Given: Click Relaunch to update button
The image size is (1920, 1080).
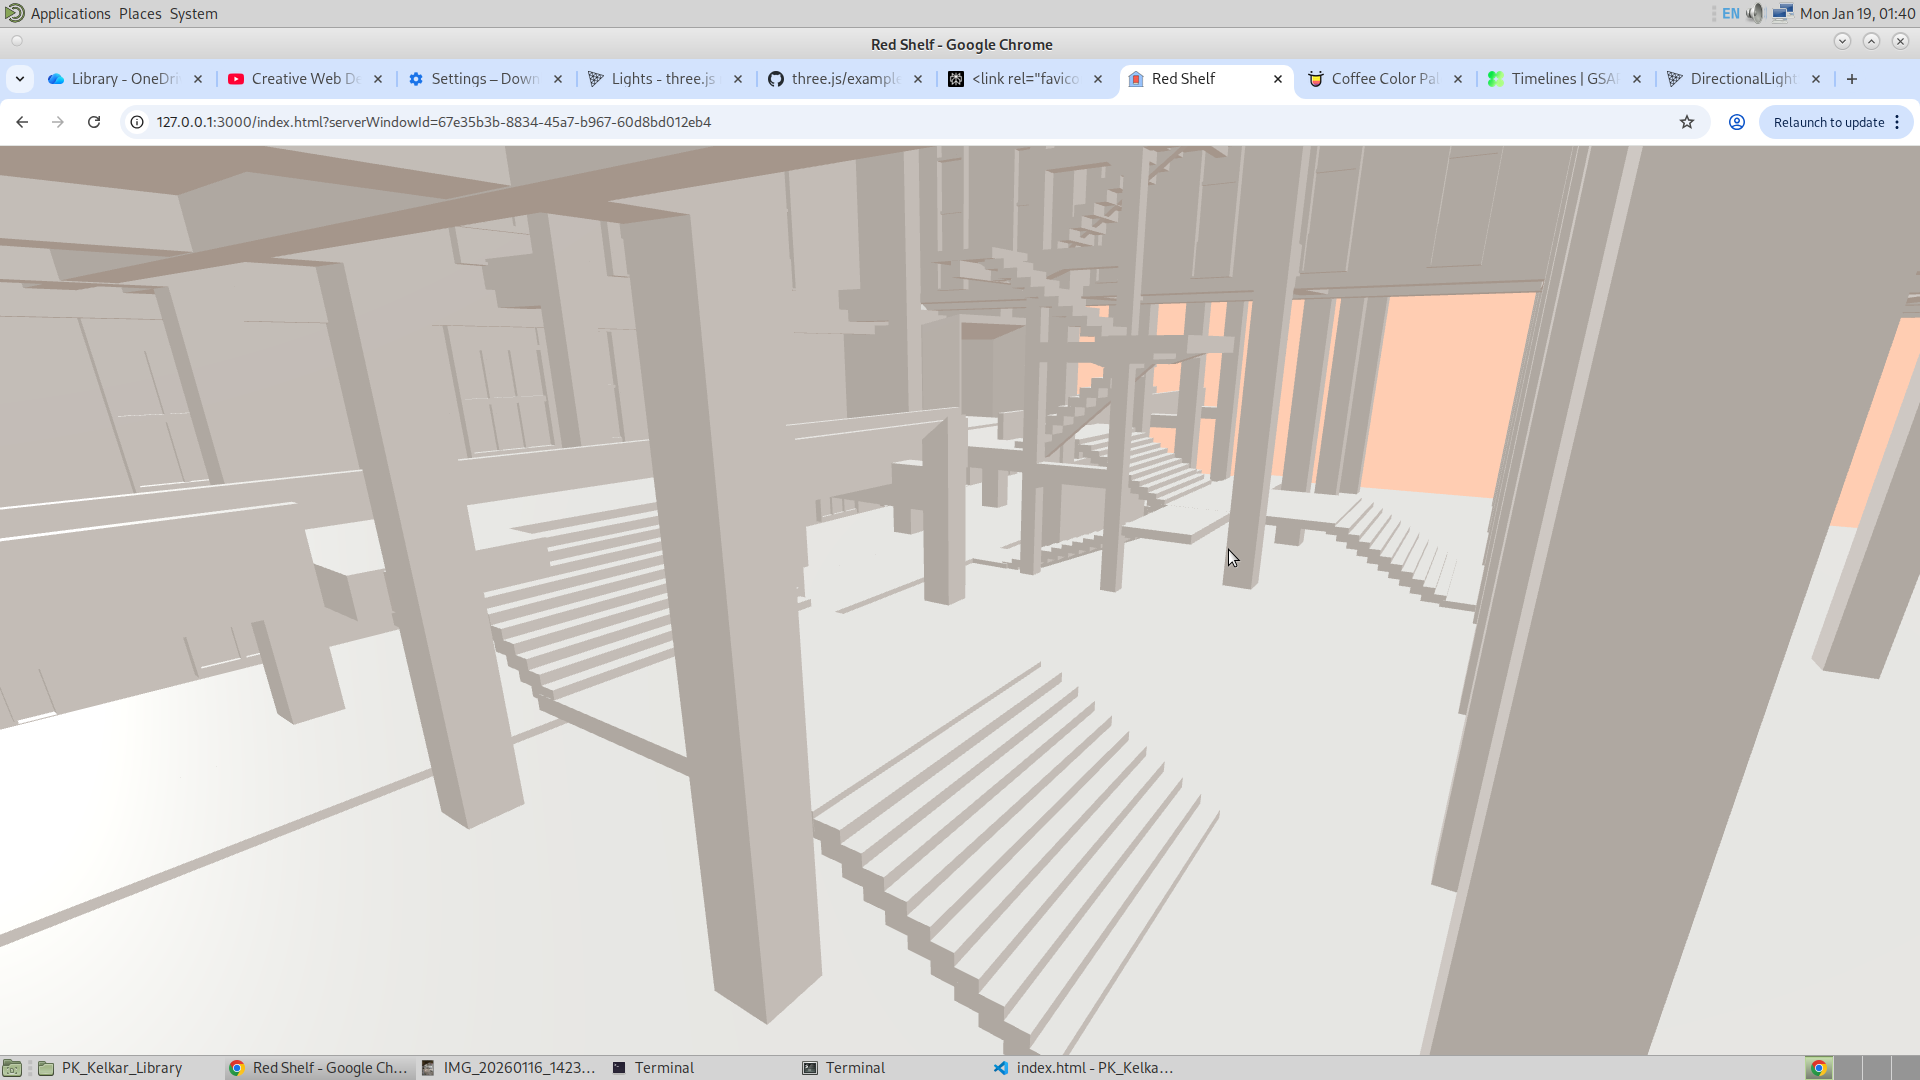Looking at the screenshot, I should (x=1828, y=122).
